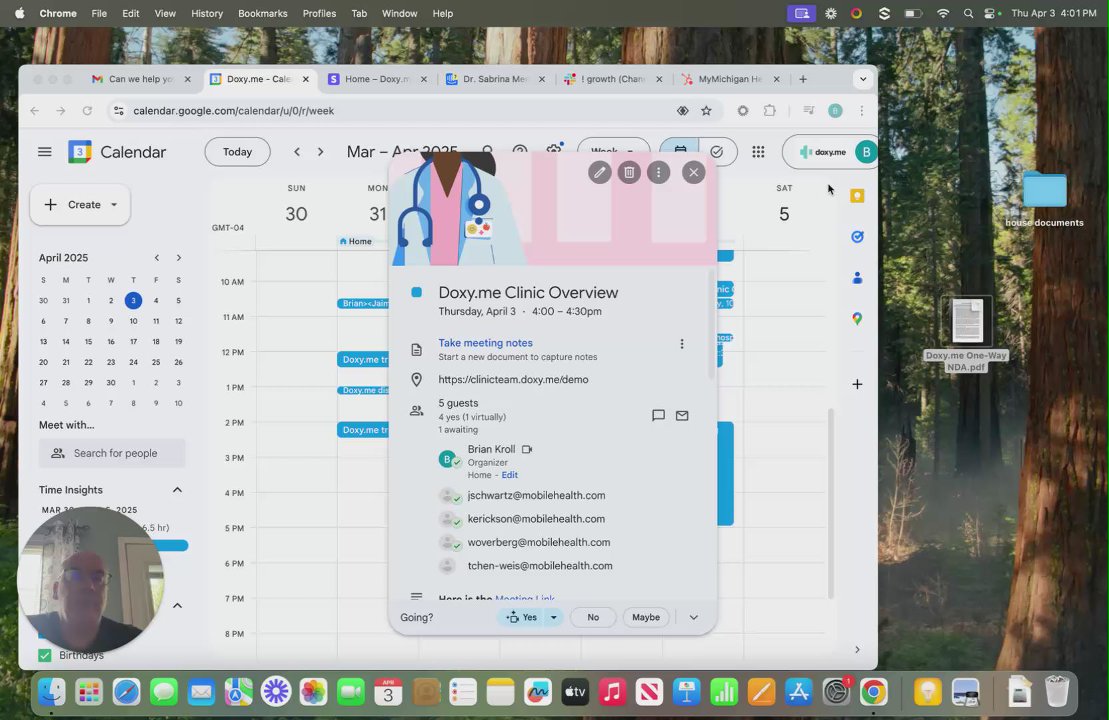1109x720 pixels.
Task: Select guest jschwartz@mobilehealth.com
Action: (536, 495)
